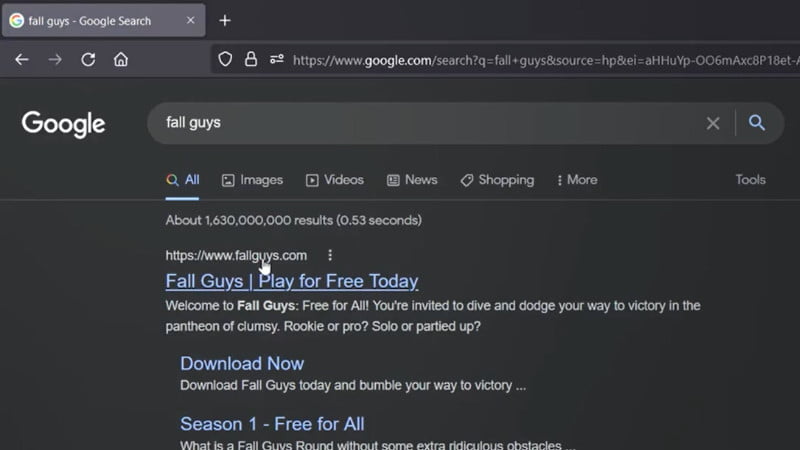Clear the search query with the X icon
Image resolution: width=800 pixels, height=450 pixels.
click(x=713, y=123)
